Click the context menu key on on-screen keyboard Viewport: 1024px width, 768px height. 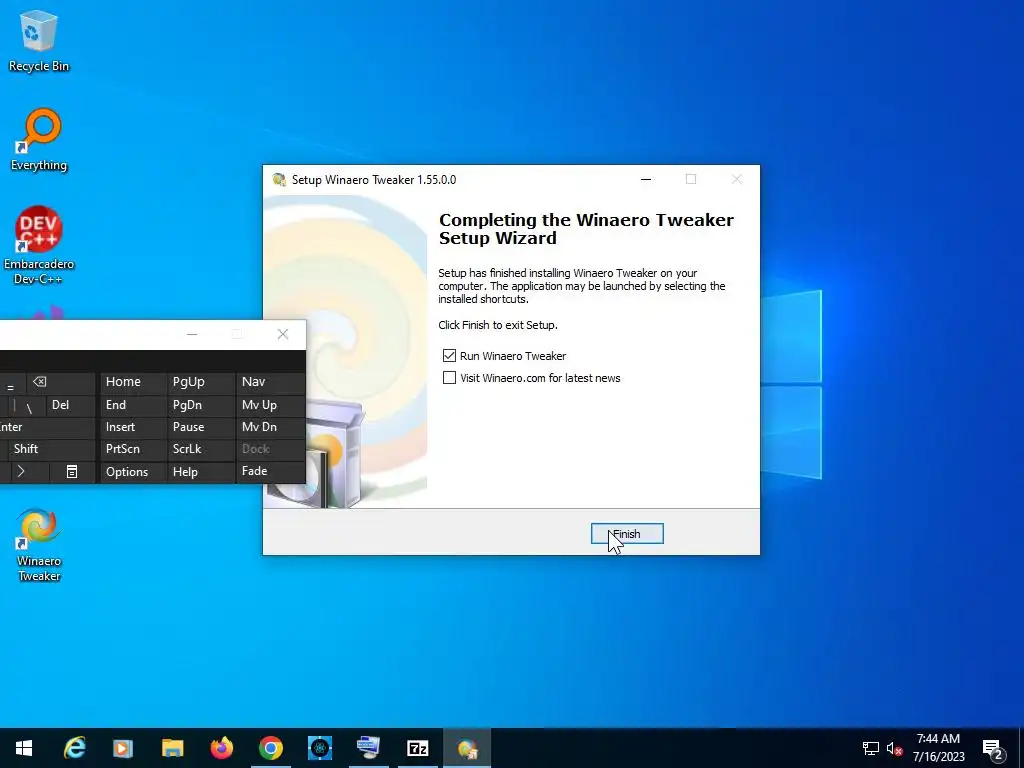72,472
